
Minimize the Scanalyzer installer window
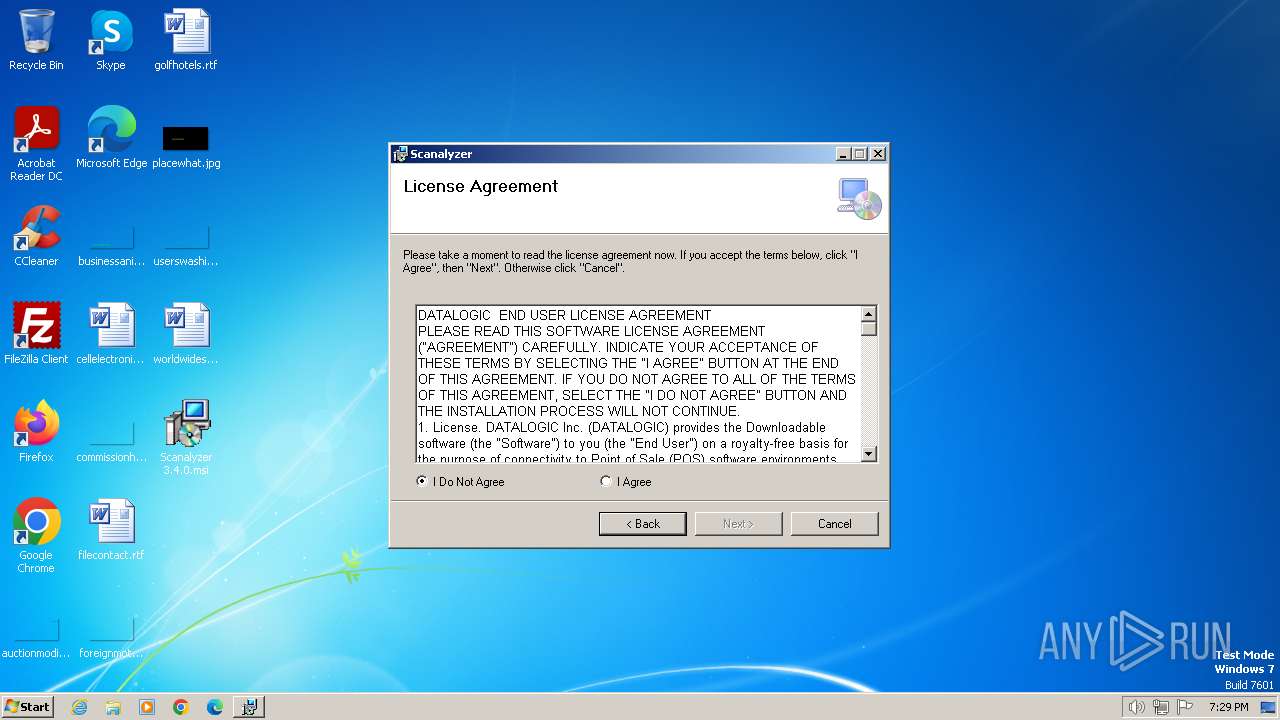coord(843,154)
